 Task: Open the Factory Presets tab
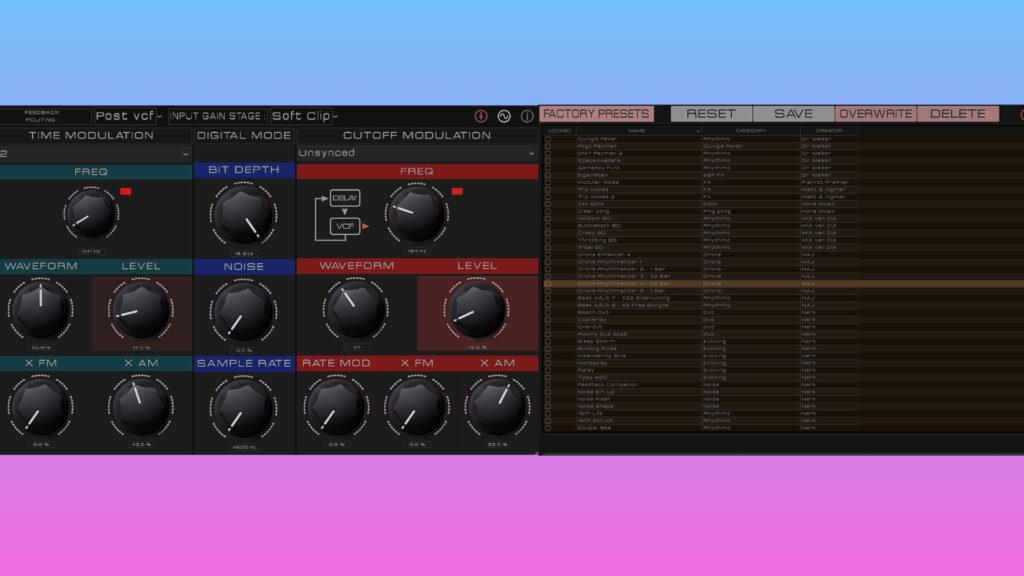597,114
